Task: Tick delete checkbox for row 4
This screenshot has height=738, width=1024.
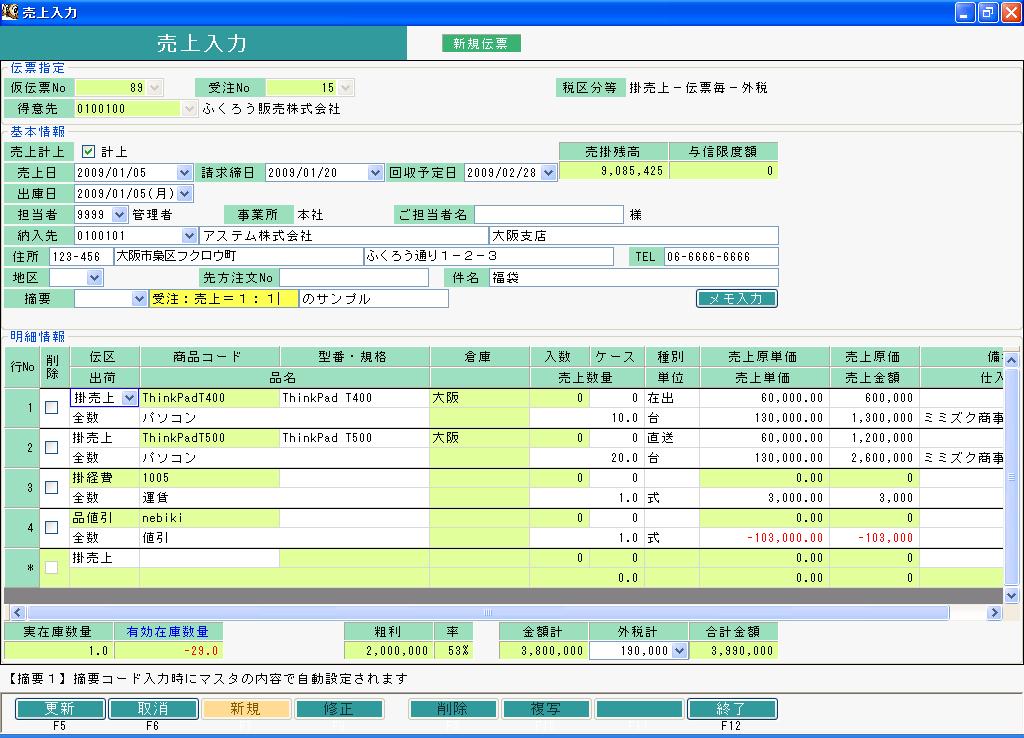Action: pyautogui.click(x=52, y=528)
